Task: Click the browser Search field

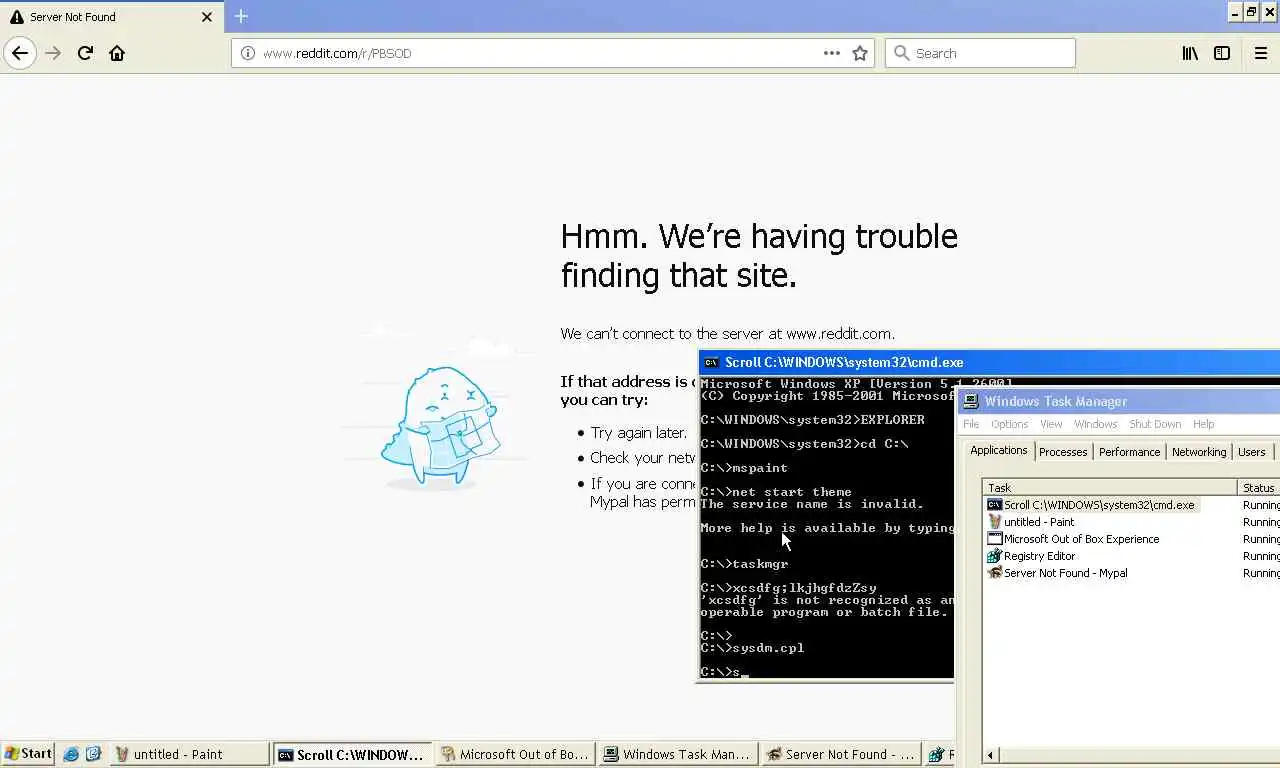Action: [x=980, y=53]
